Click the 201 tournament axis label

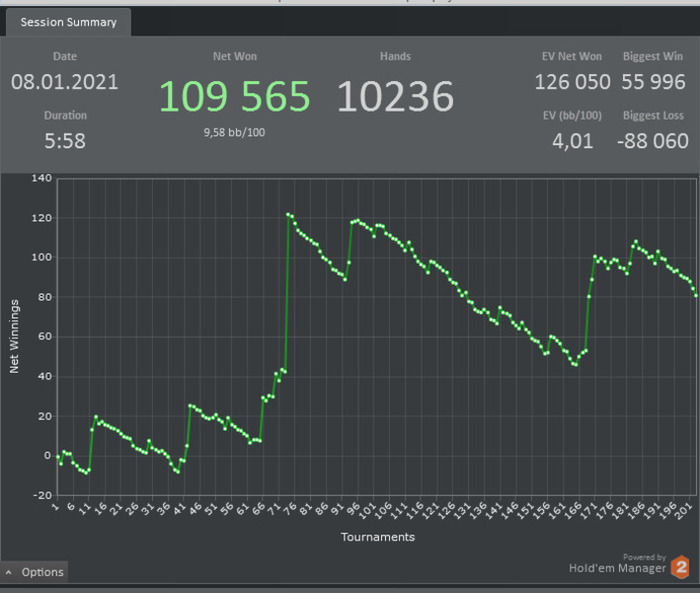pyautogui.click(x=683, y=511)
